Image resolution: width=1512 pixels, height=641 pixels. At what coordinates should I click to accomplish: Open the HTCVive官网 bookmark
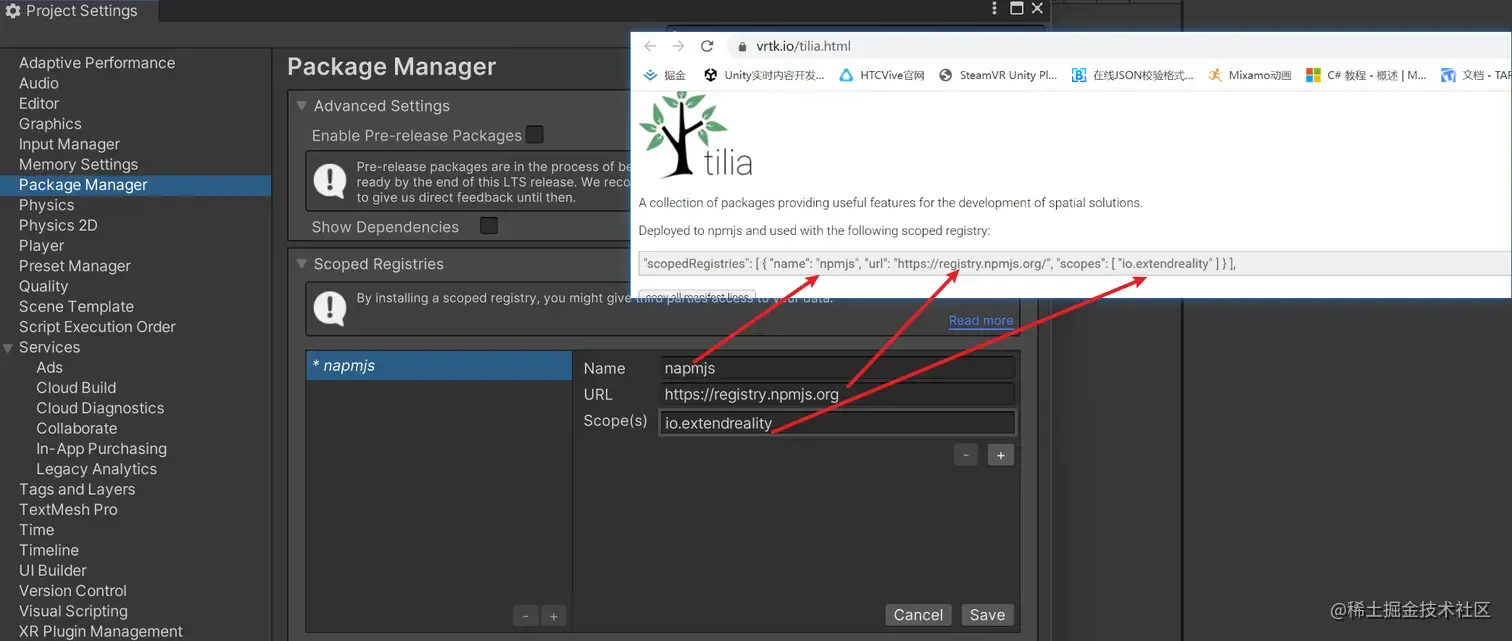881,75
